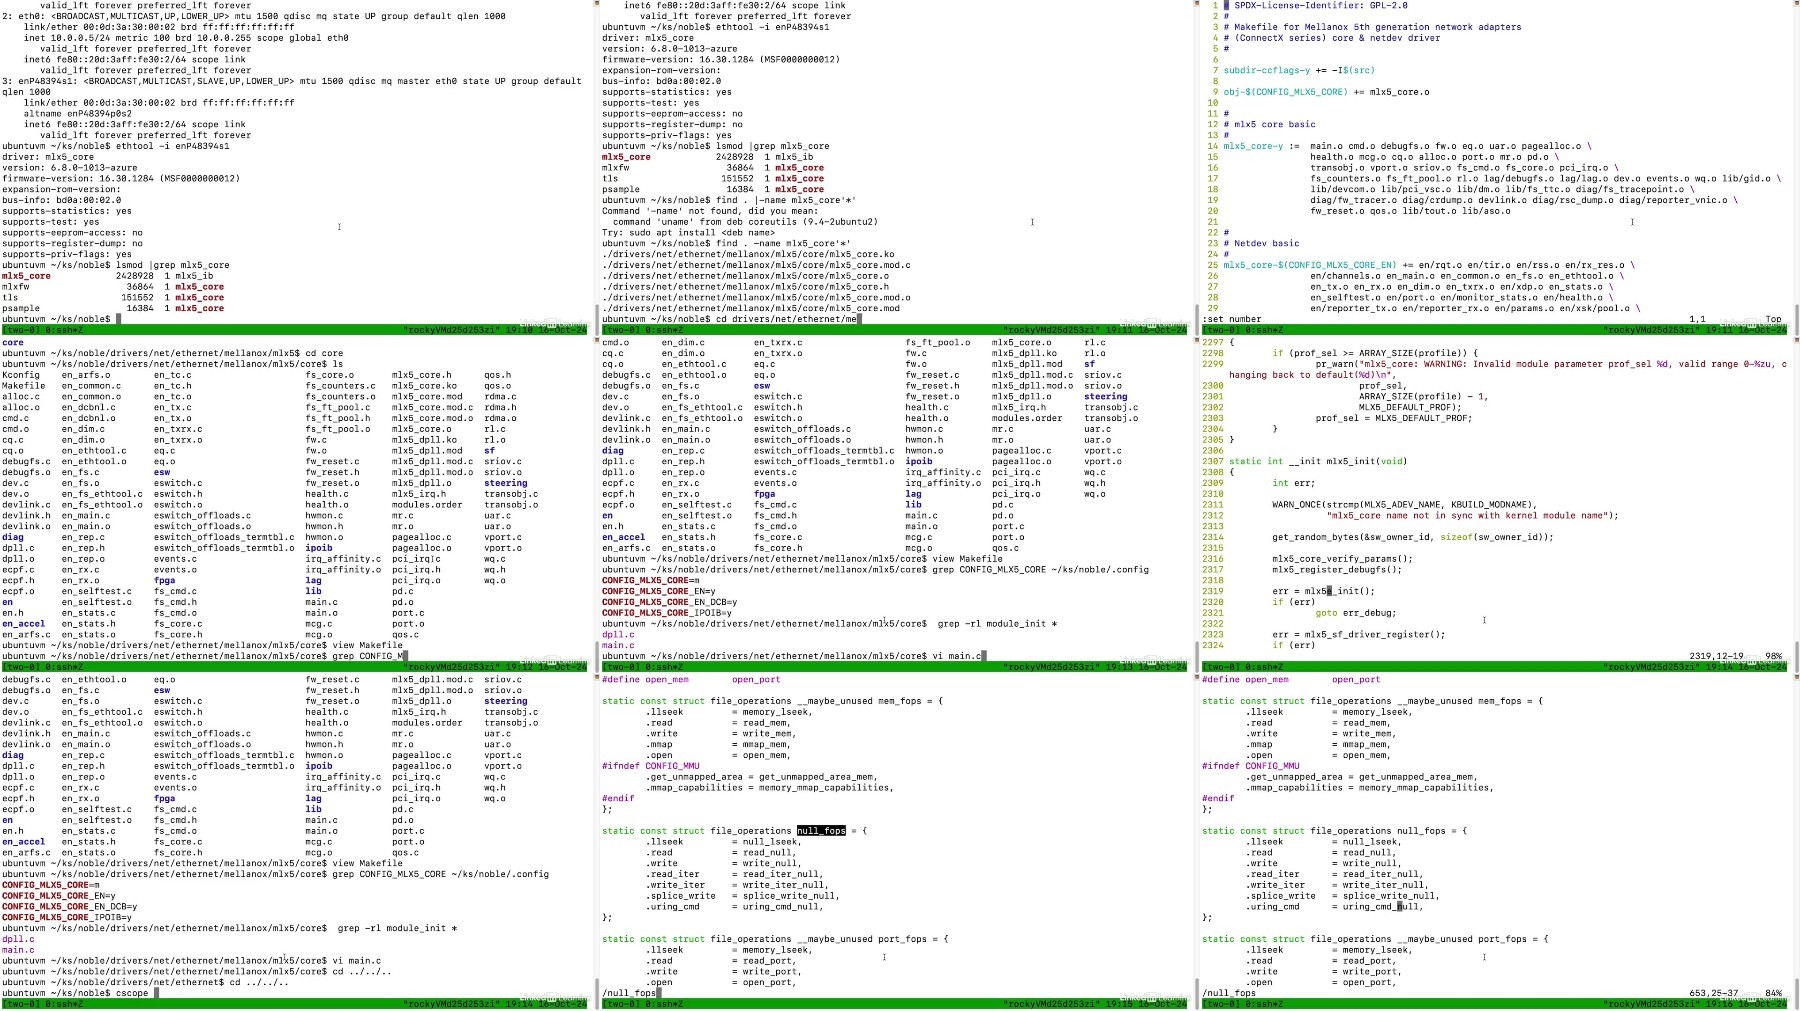1800x1011 pixels.
Task: Click the 'goto err_debug;' statement
Action: coord(1355,613)
